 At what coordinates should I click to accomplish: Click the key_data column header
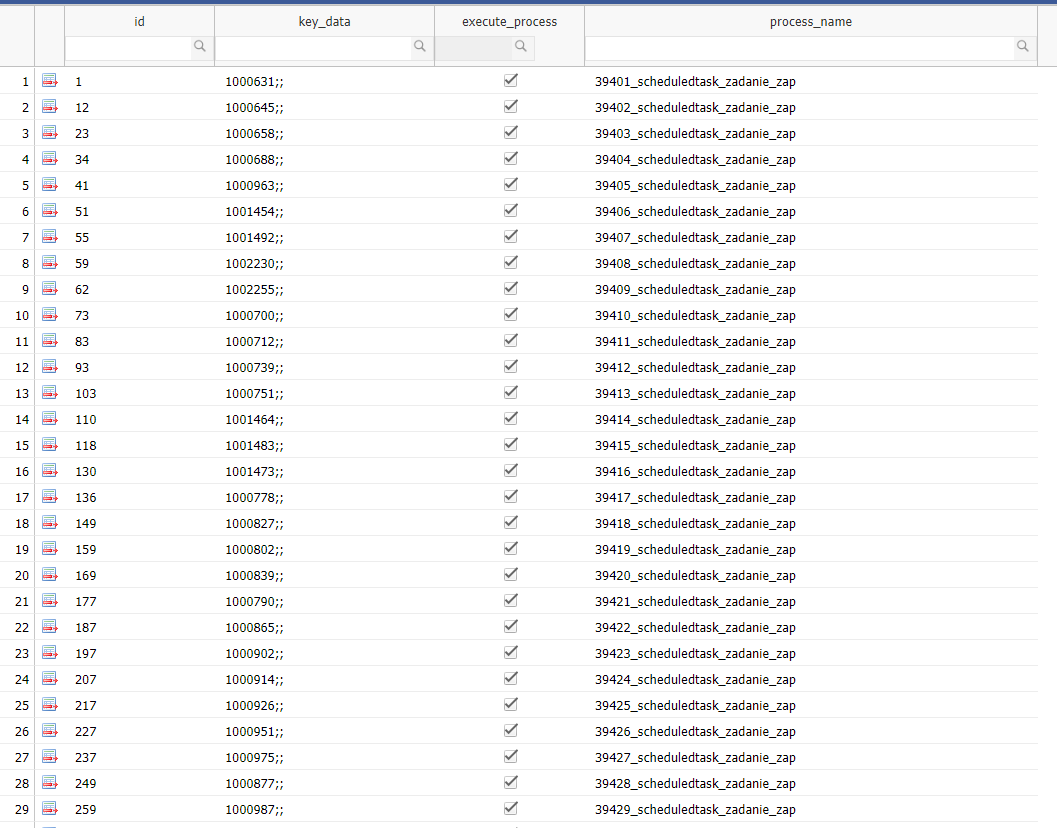pyautogui.click(x=324, y=21)
